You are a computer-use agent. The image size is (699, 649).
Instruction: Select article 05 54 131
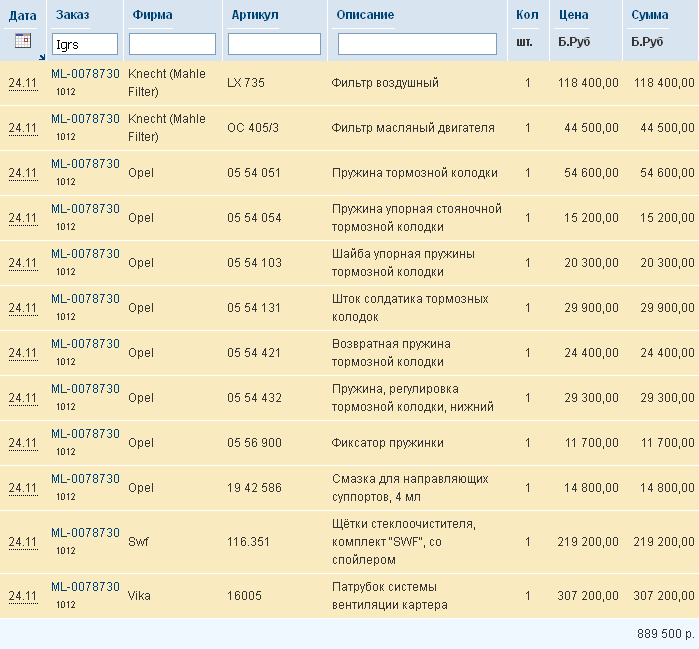254,308
